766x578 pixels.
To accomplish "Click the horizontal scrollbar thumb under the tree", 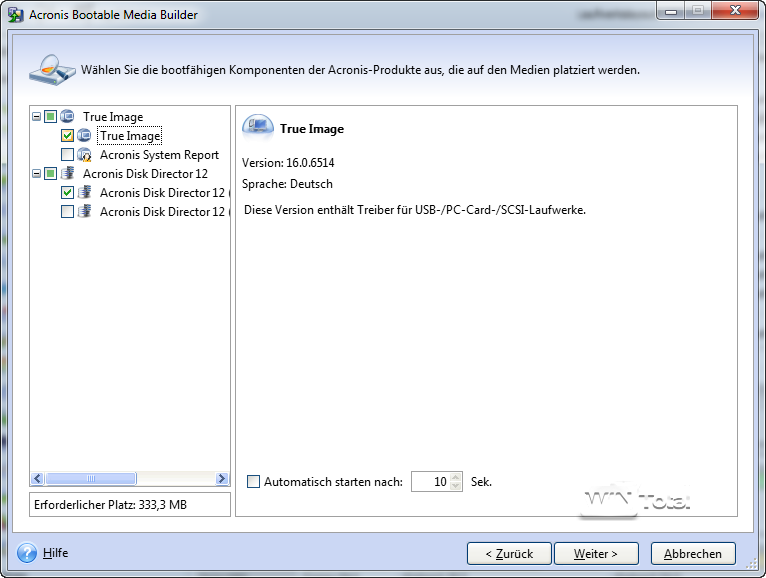I will click(91, 478).
